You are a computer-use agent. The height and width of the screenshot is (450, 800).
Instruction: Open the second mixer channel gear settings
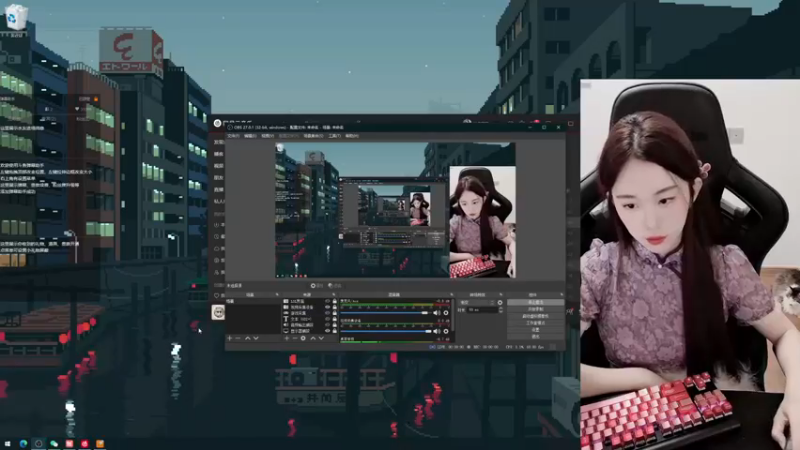[x=446, y=331]
